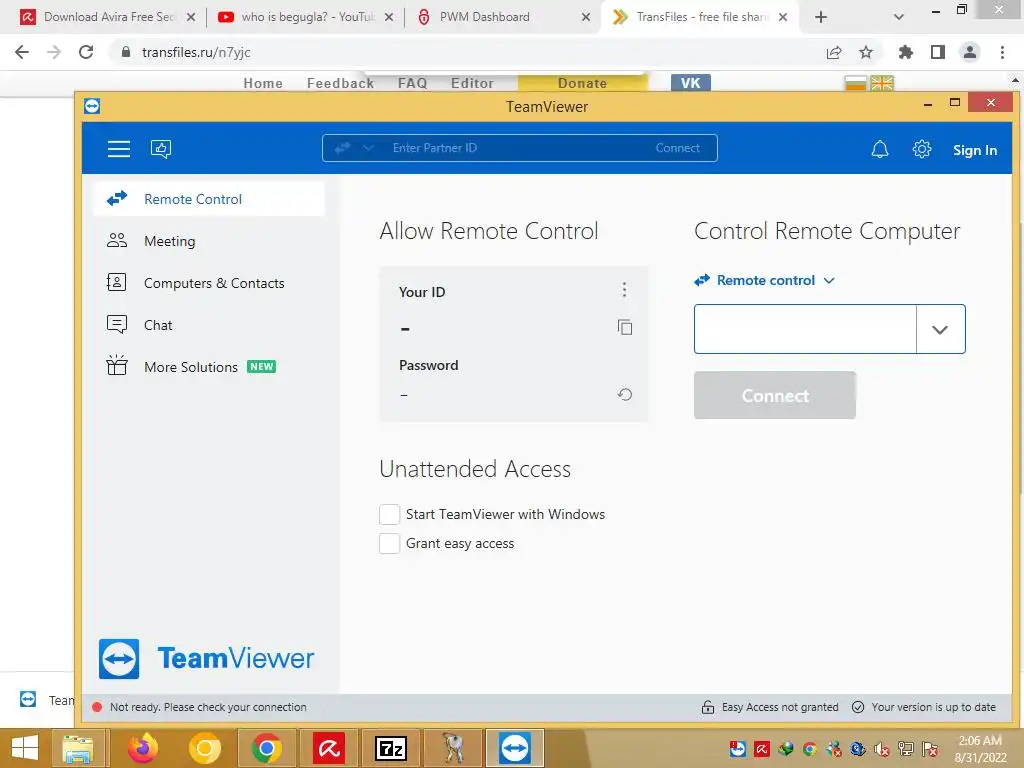This screenshot has height=768, width=1024.
Task: Open the keys app on the taskbar
Action: pyautogui.click(x=453, y=748)
